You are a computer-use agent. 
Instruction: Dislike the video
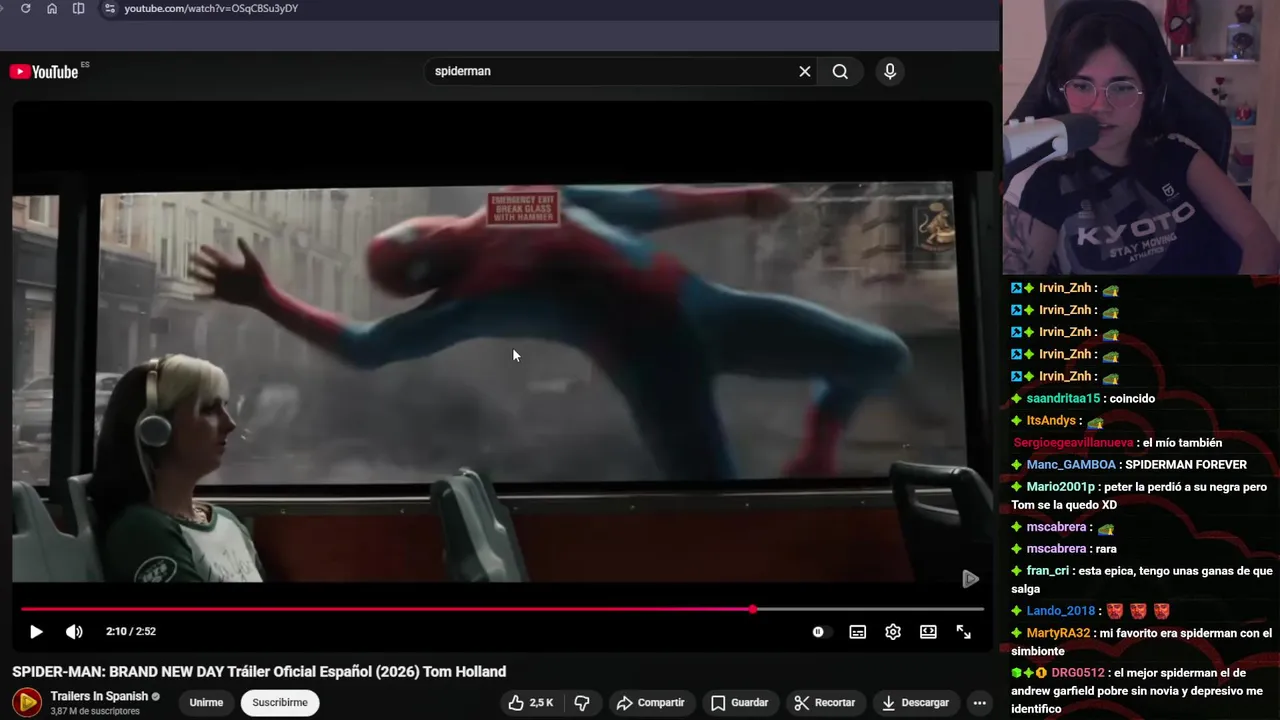point(581,703)
